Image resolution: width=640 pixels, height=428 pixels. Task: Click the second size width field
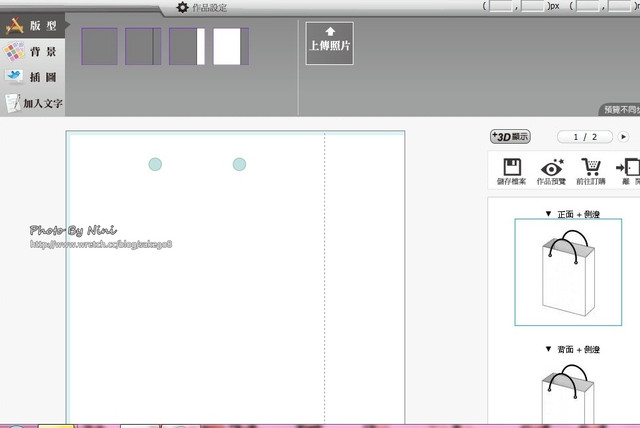tap(587, 6)
